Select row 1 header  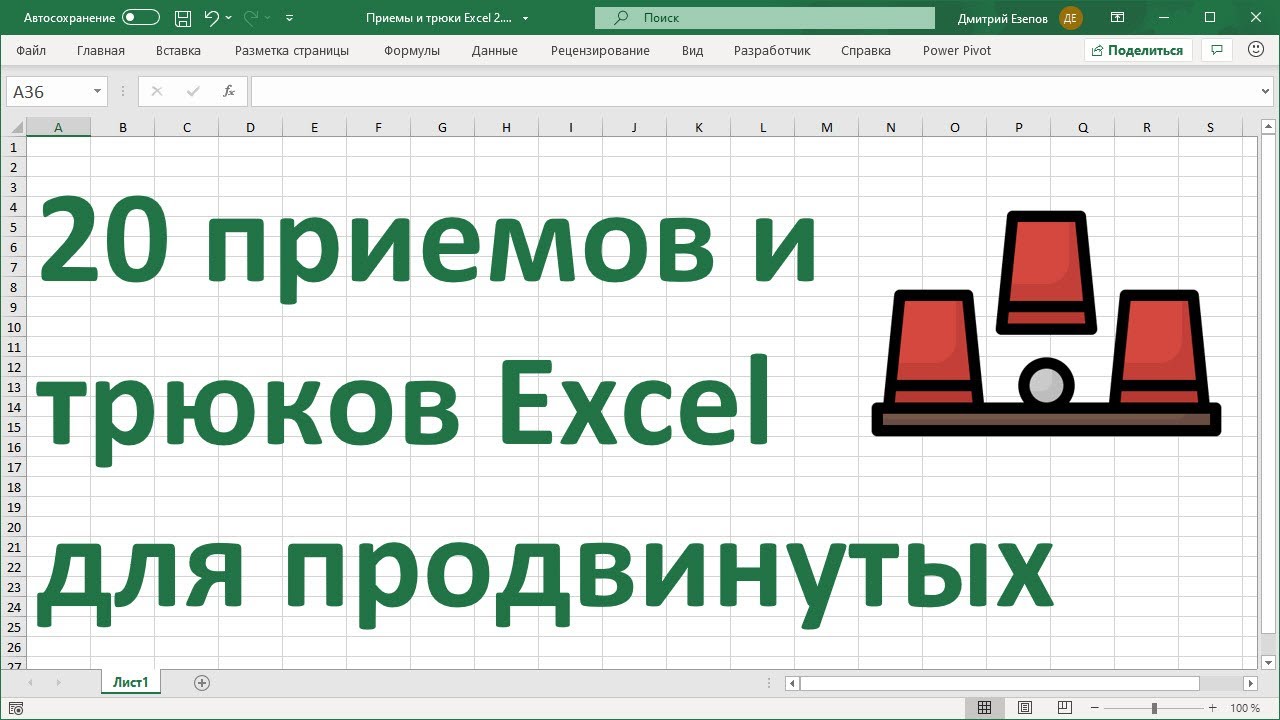pyautogui.click(x=13, y=147)
